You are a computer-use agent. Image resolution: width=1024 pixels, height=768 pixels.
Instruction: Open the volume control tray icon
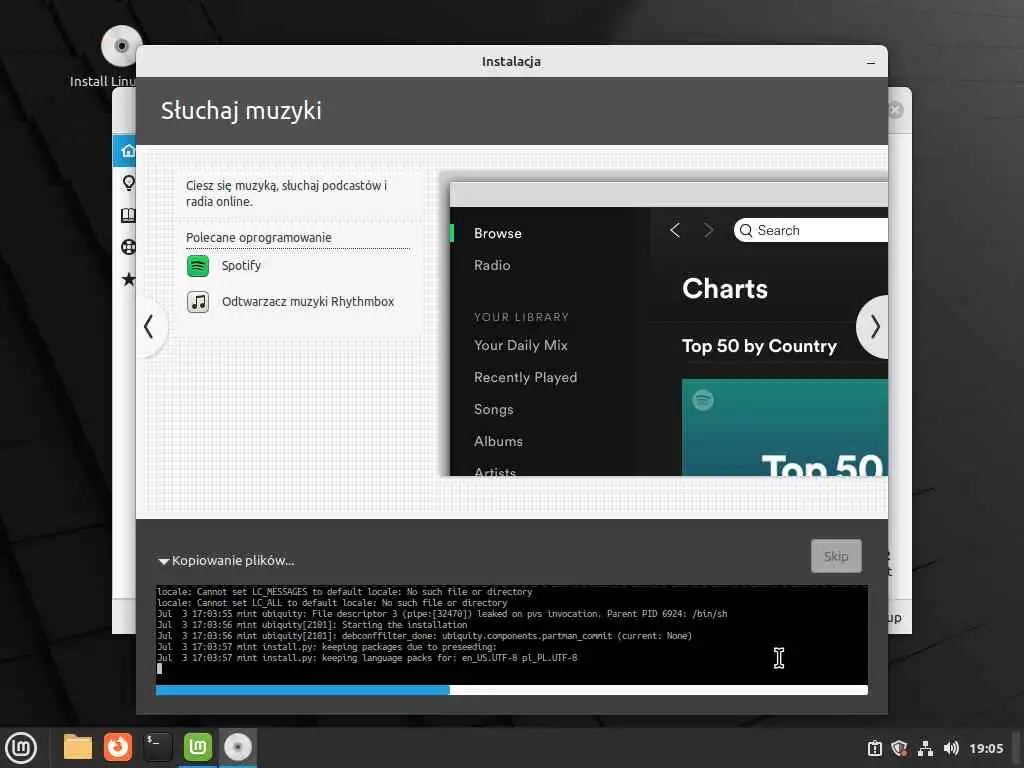951,748
